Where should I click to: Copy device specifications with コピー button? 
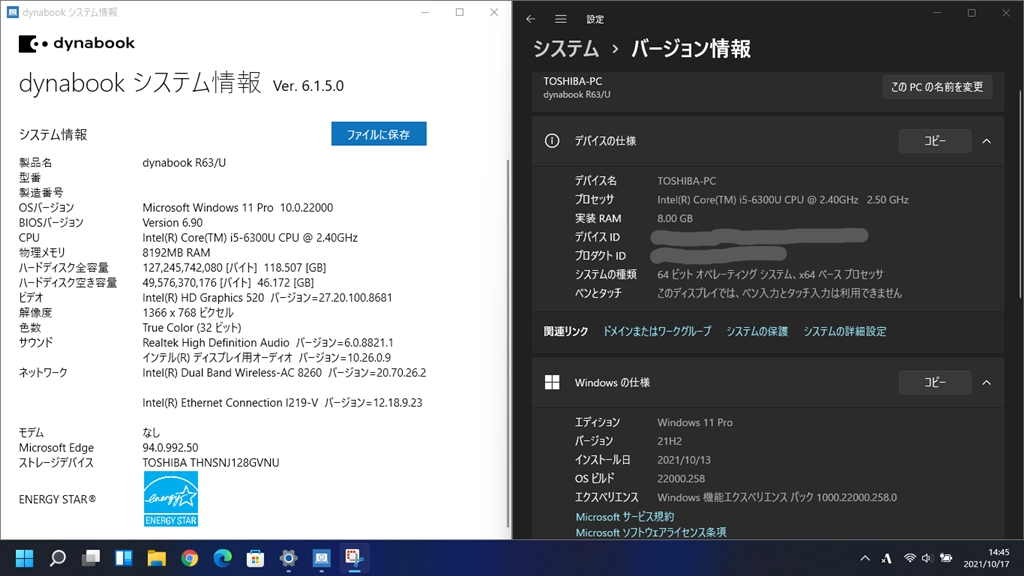[935, 141]
